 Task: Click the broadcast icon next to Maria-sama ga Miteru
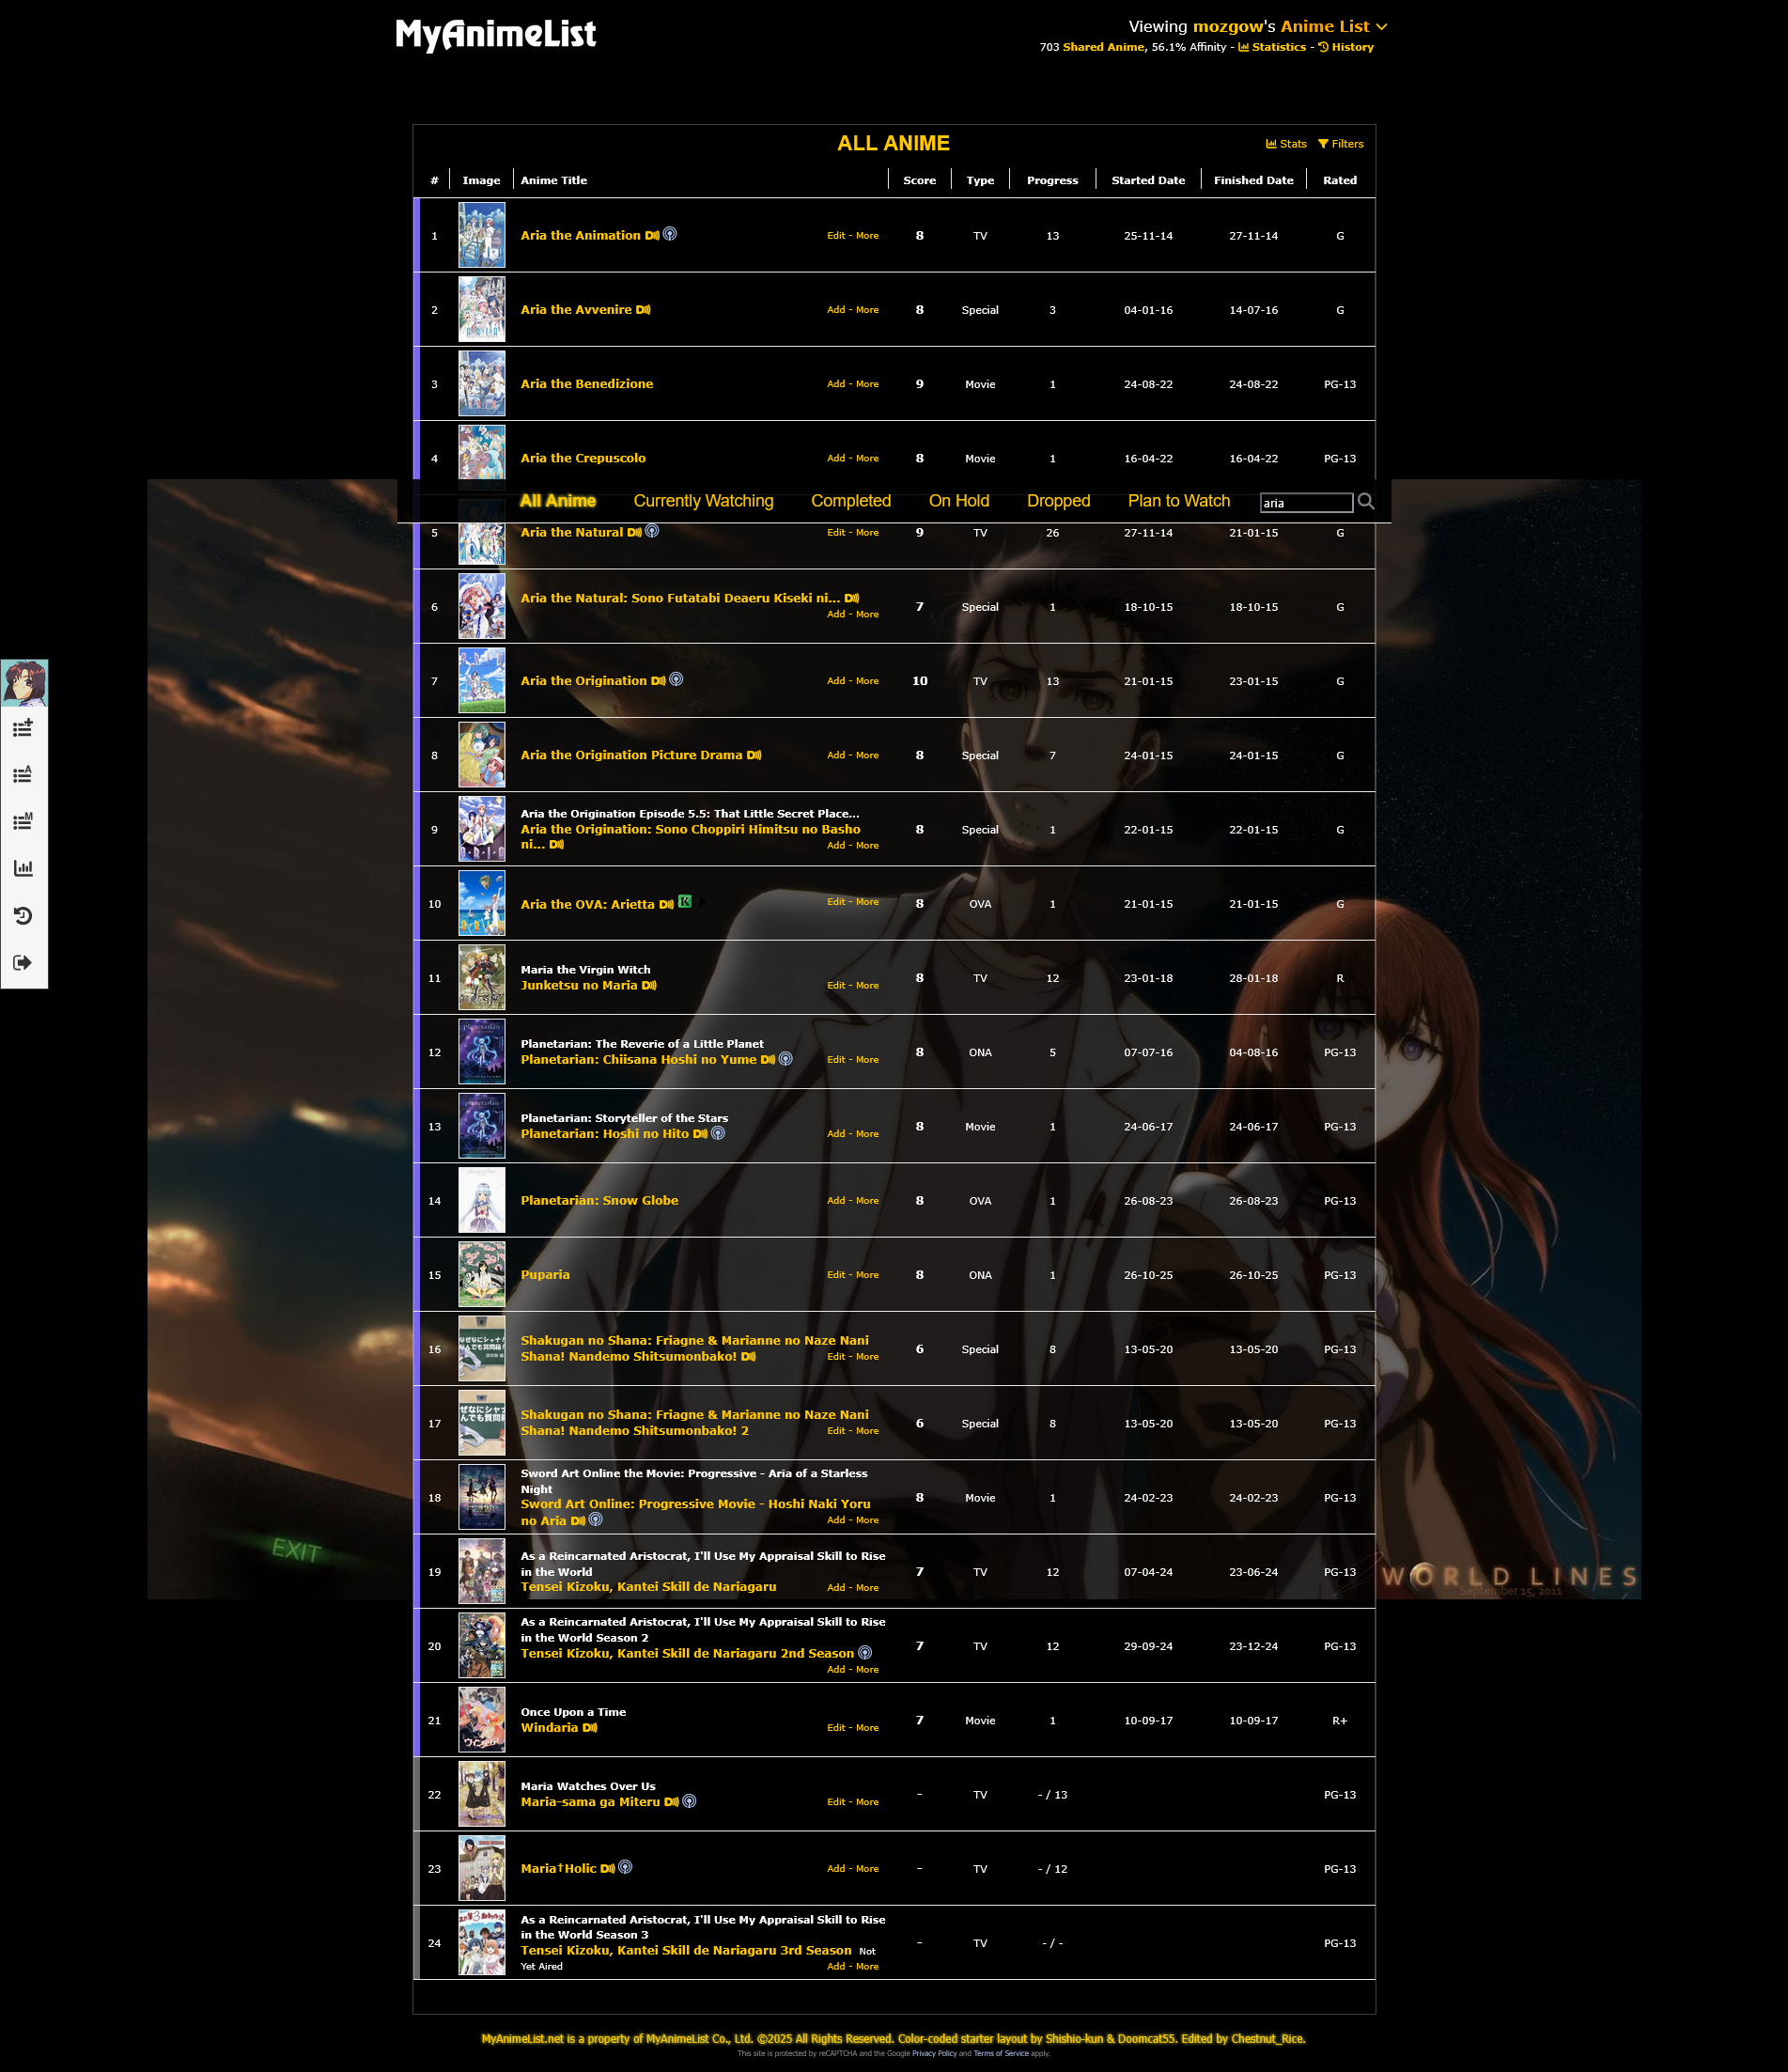(689, 1801)
